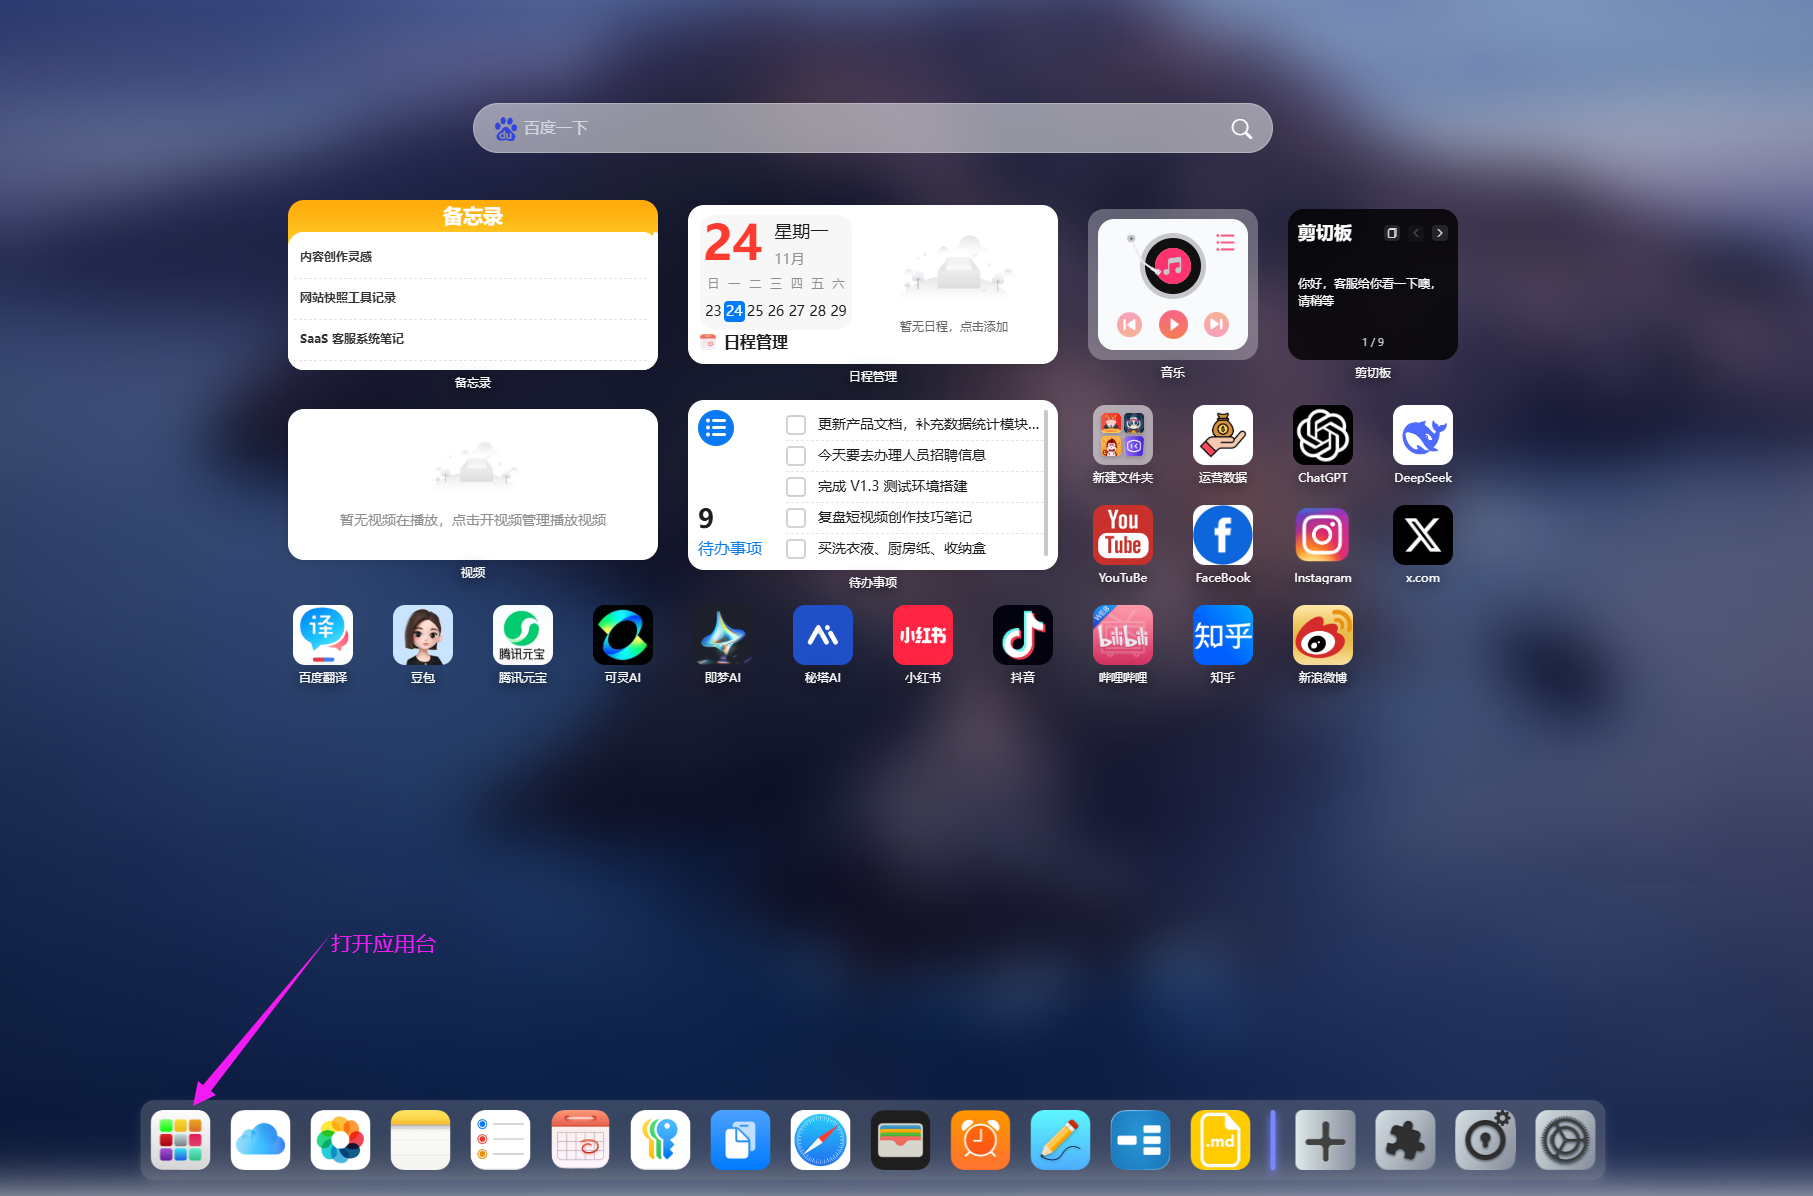Screen dimensions: 1813x1196
Task: Open the DeepSeek app icon
Action: click(1422, 435)
